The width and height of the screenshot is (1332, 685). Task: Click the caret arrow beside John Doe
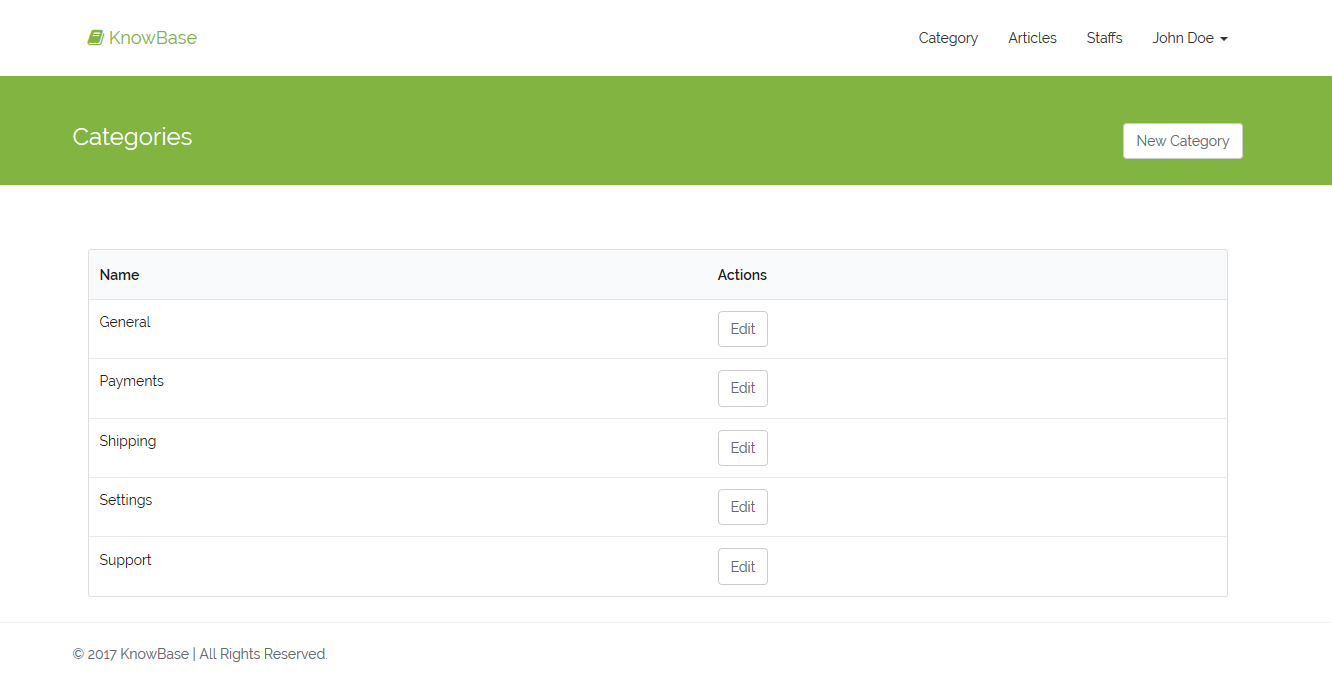[1224, 39]
